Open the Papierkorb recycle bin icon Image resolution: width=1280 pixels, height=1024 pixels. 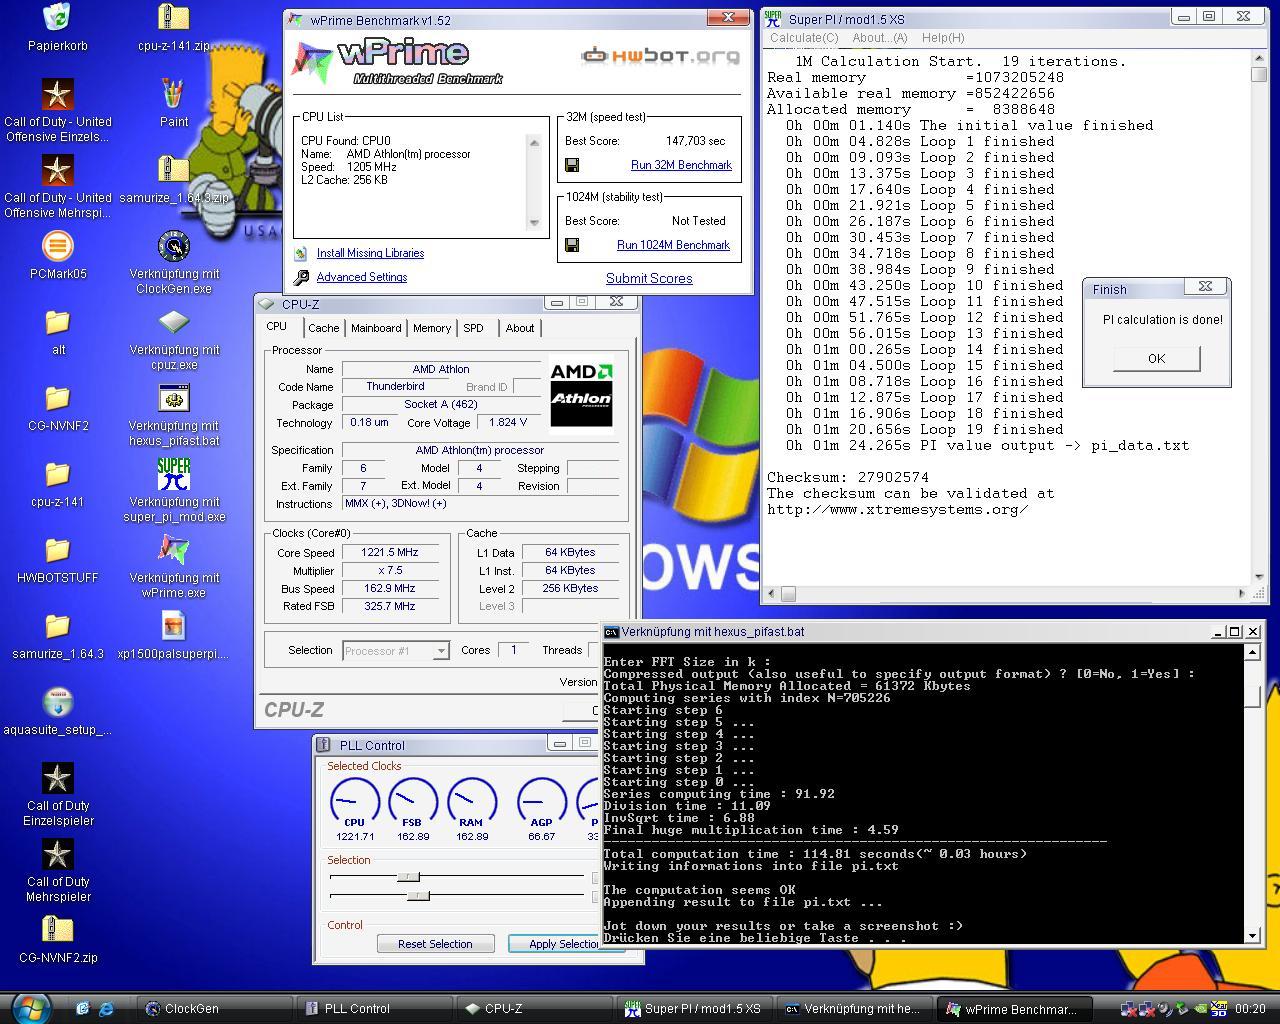(57, 17)
